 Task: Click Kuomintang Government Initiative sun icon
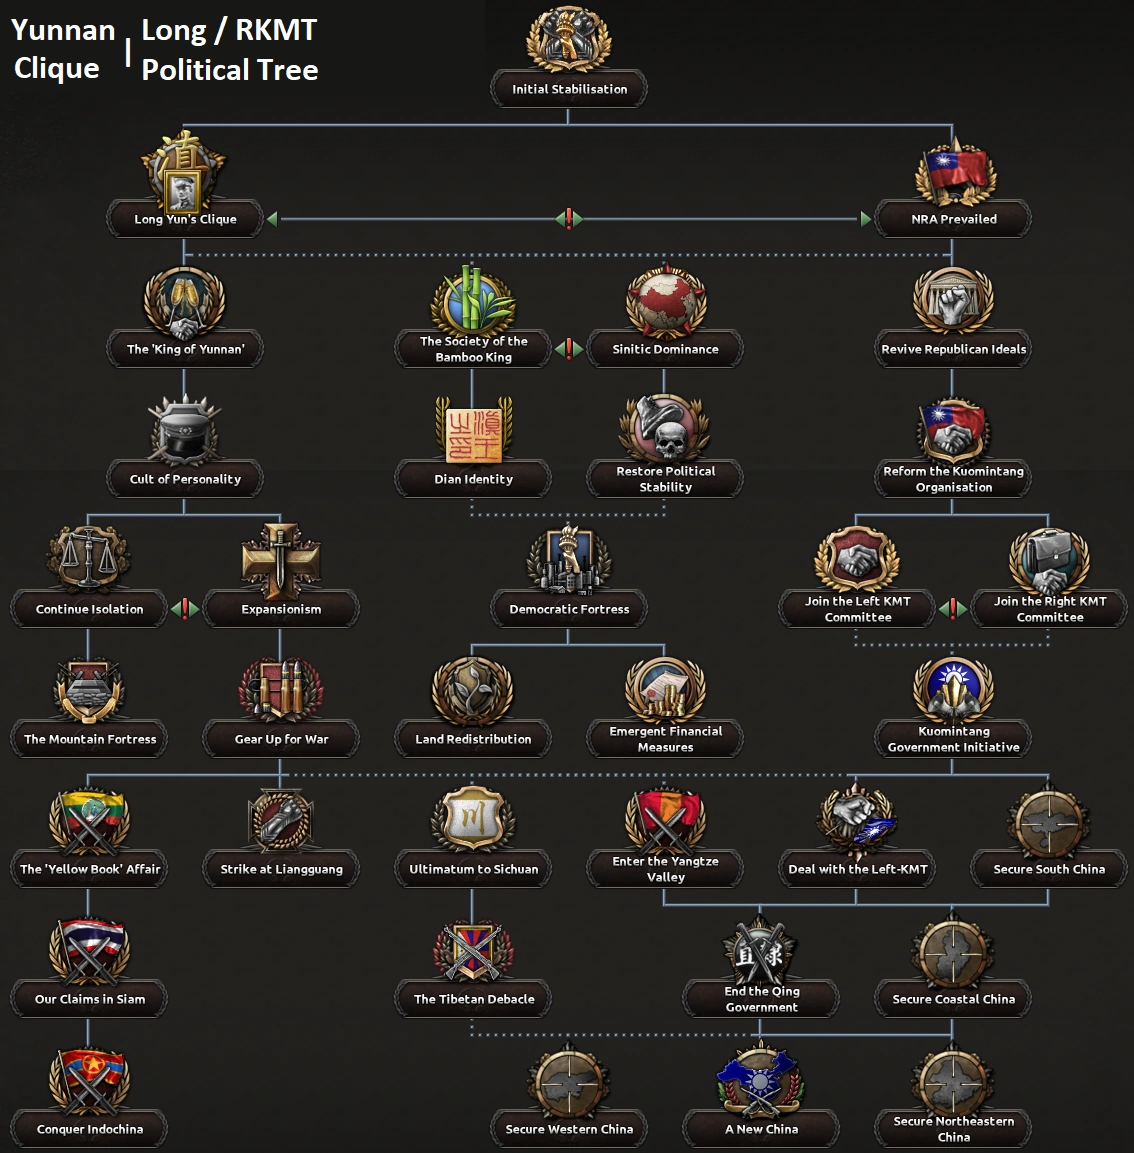[x=954, y=690]
